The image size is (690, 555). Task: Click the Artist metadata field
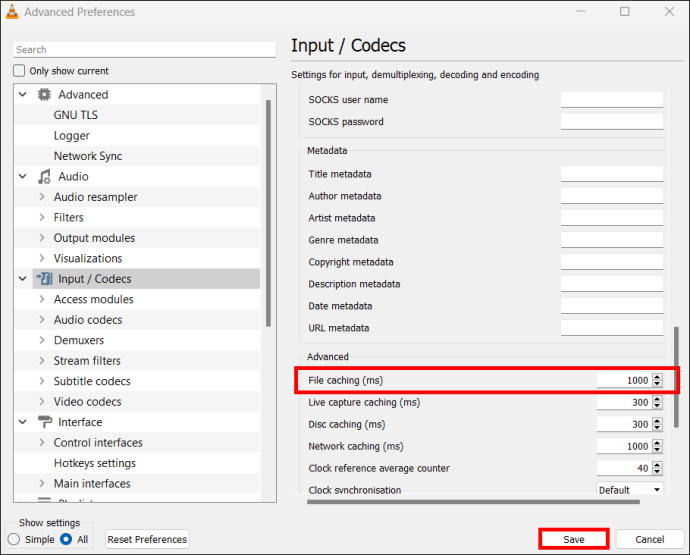pos(612,218)
